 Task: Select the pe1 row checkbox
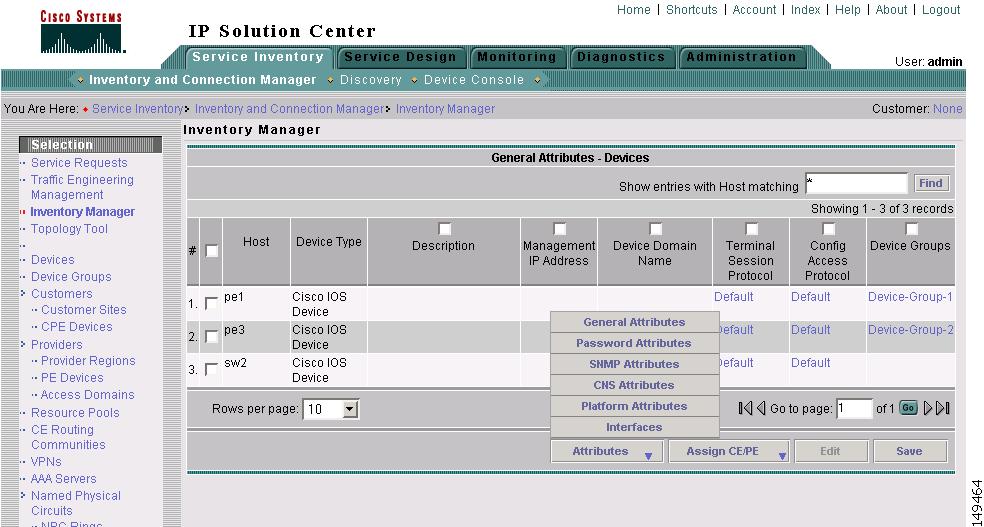click(x=211, y=303)
